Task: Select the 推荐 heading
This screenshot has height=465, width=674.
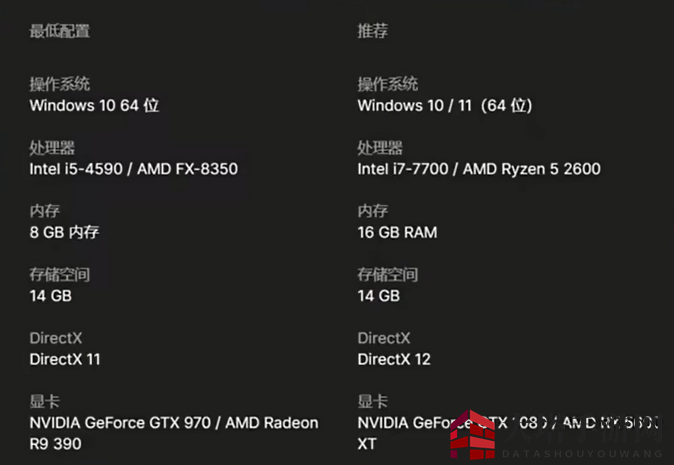Action: click(373, 31)
